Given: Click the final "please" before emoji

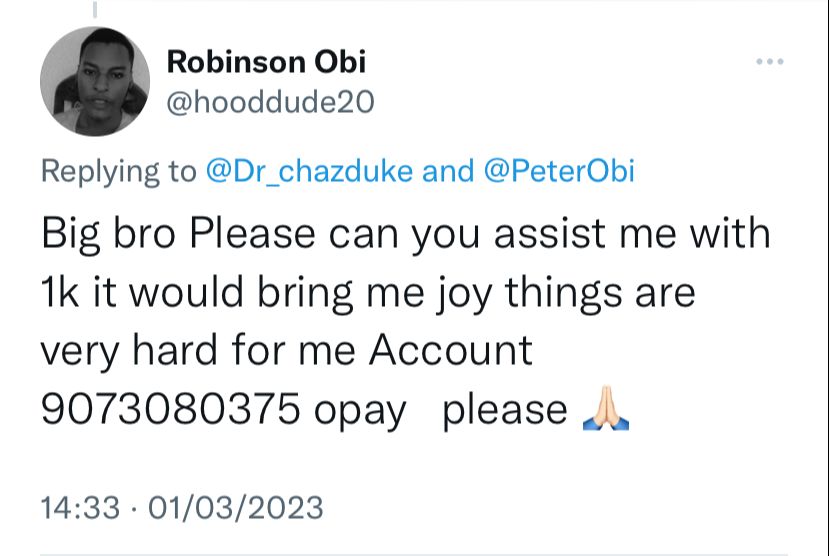Looking at the screenshot, I should [505, 411].
